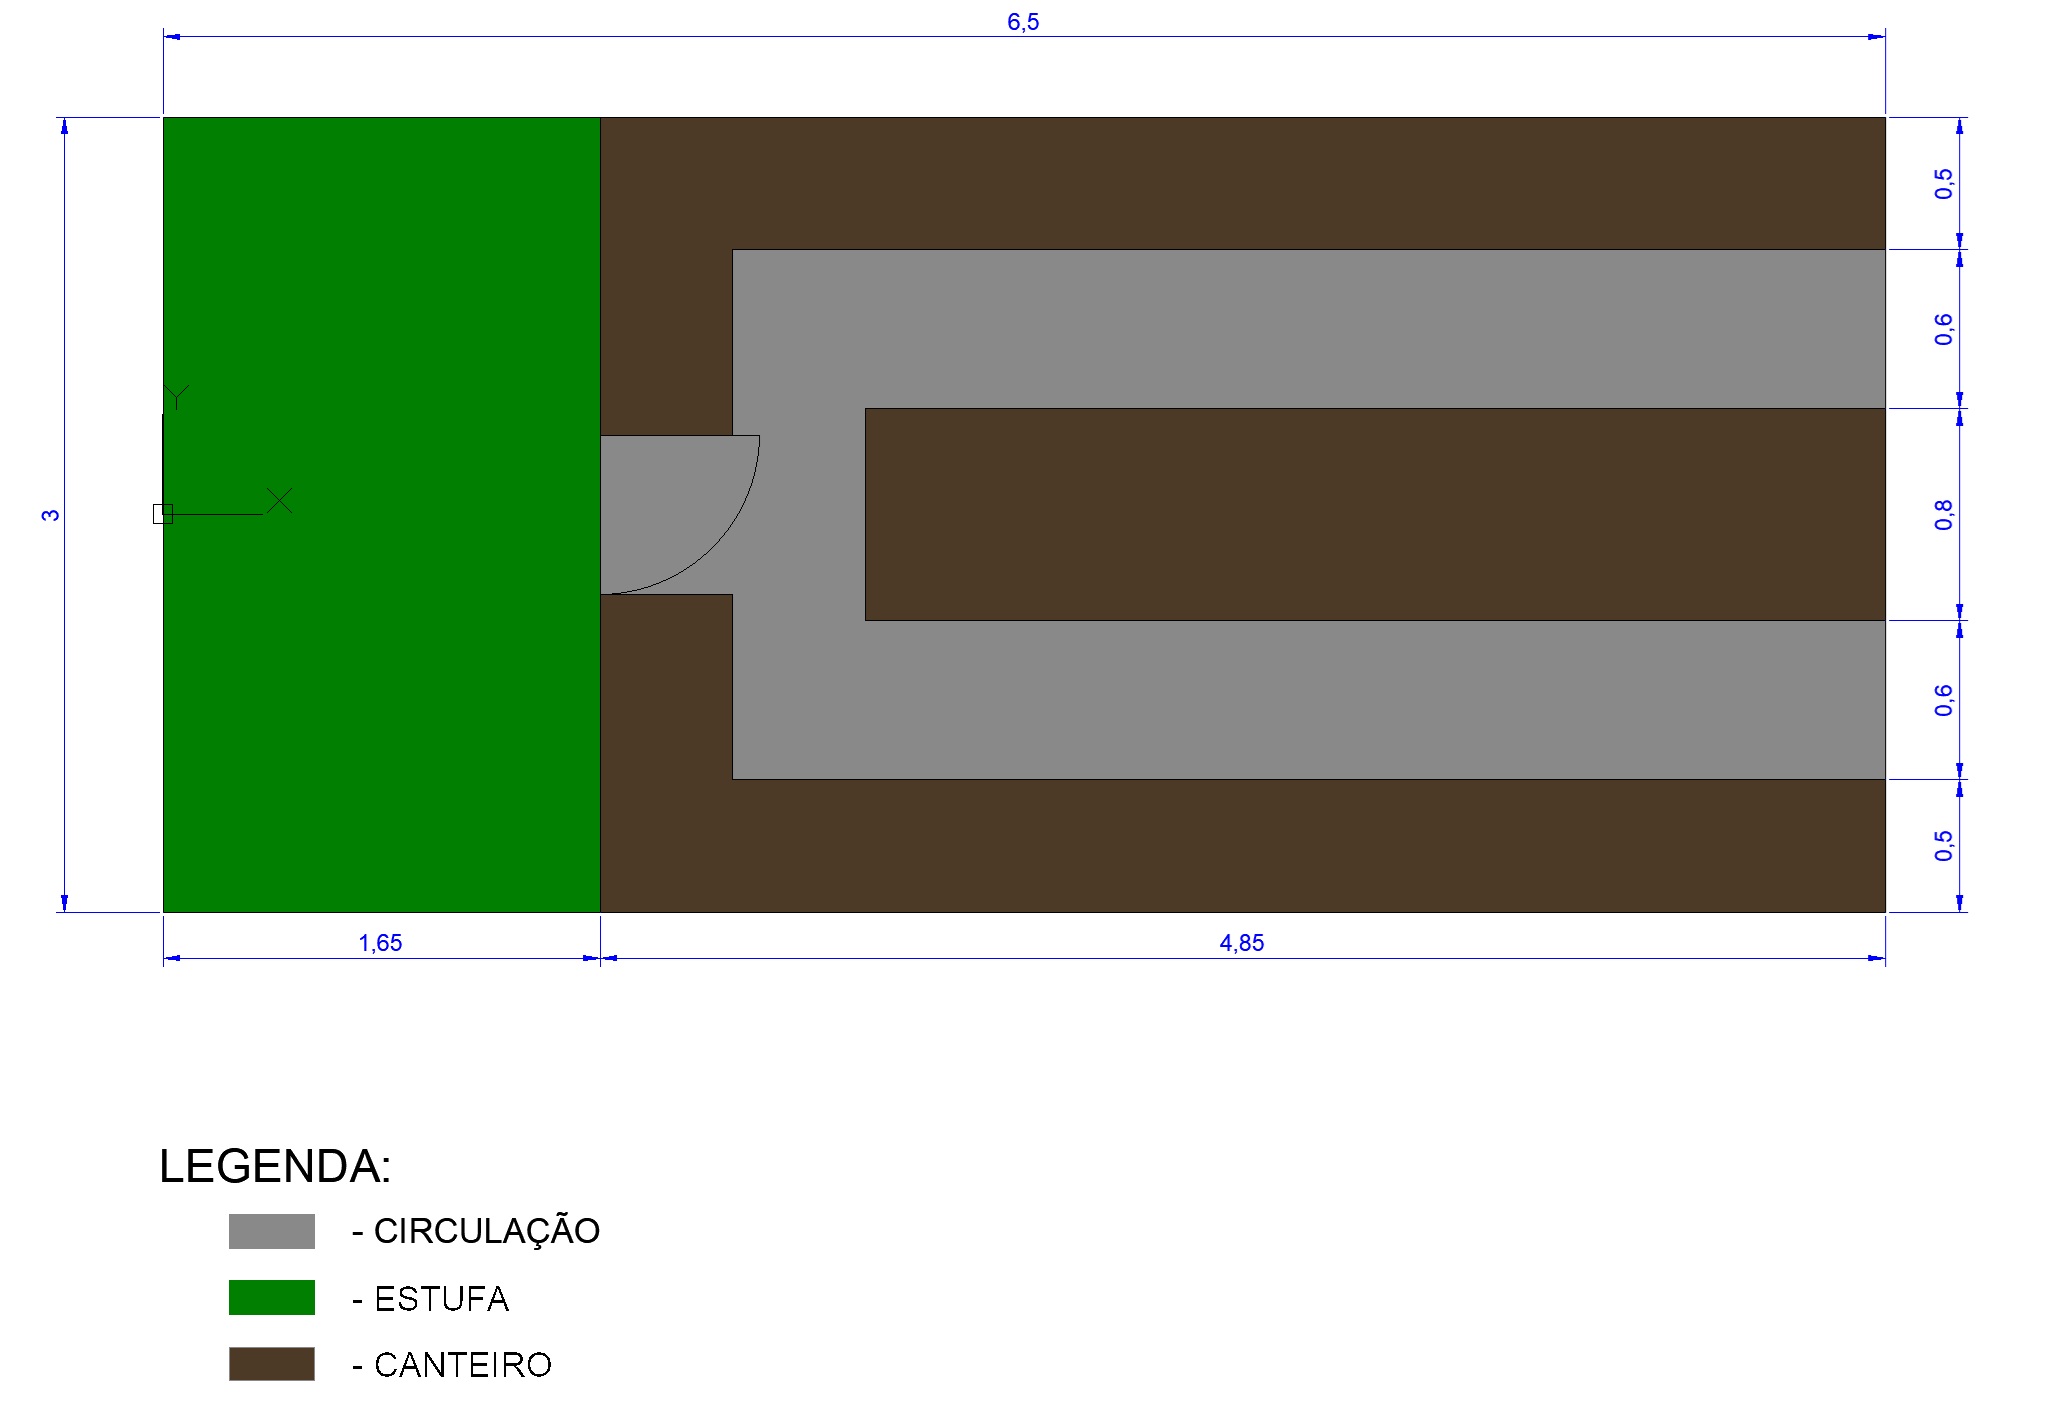
Task: Click the green Estufa legend swatch
Action: point(271,1297)
